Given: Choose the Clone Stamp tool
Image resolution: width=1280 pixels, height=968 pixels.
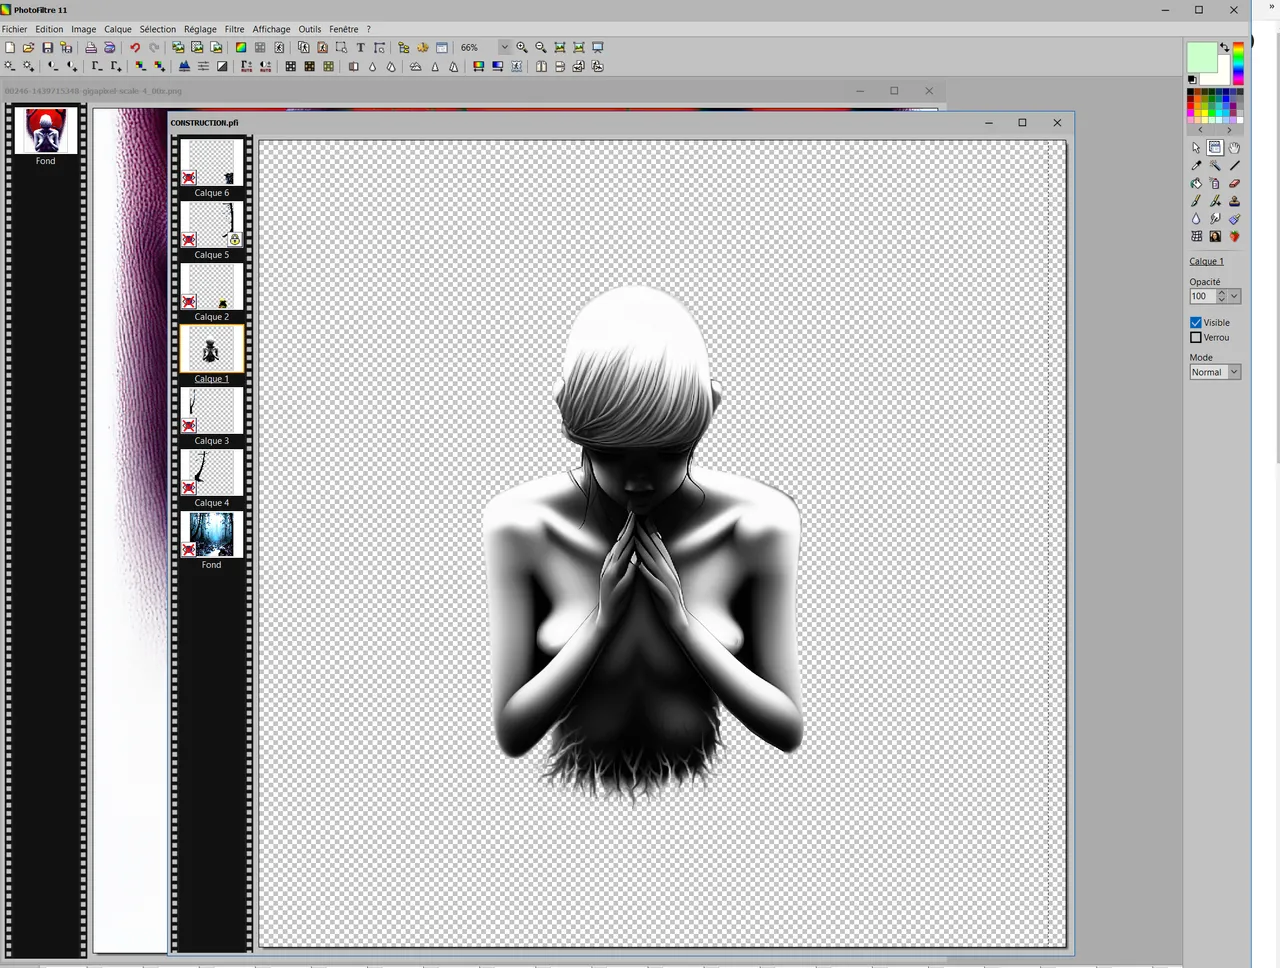Looking at the screenshot, I should coord(1234,201).
